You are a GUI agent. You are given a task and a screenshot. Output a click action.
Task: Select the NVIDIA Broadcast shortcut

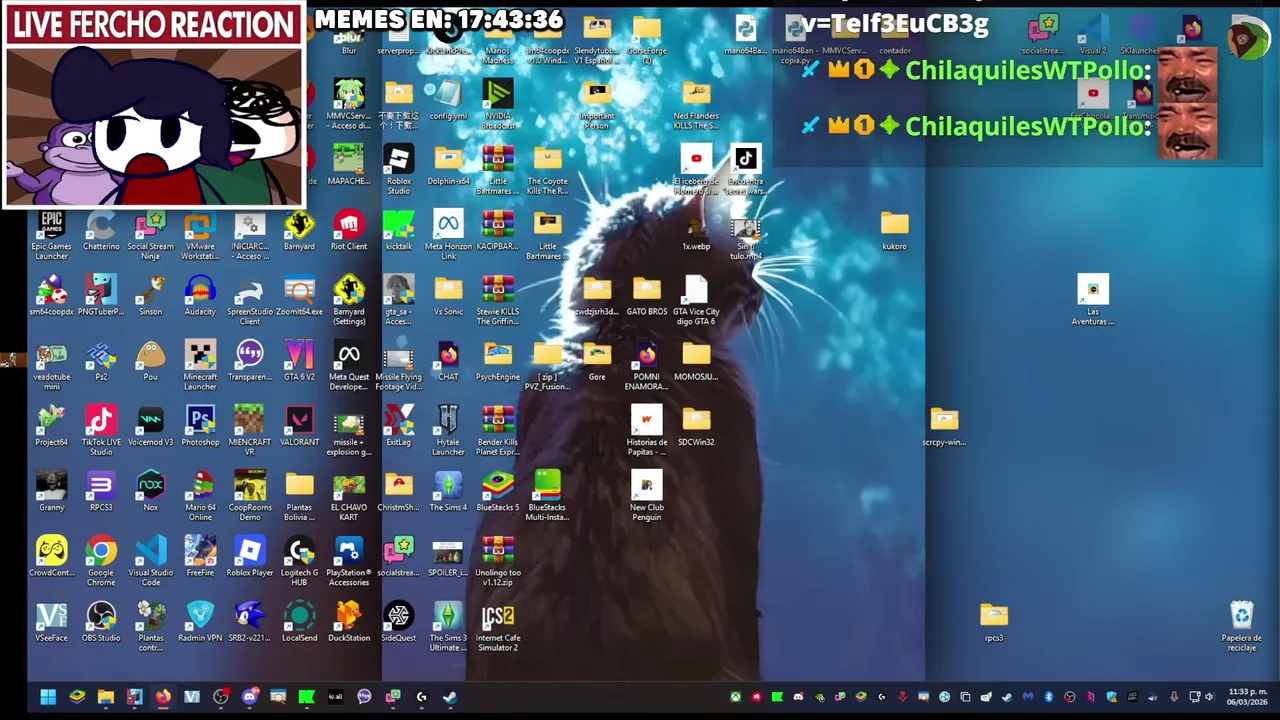pyautogui.click(x=498, y=105)
